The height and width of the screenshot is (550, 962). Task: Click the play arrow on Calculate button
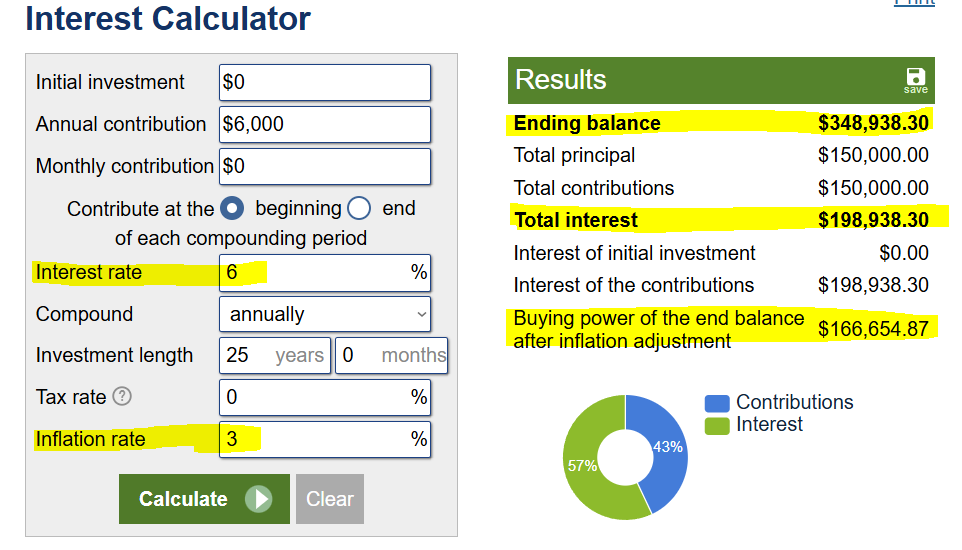point(258,499)
